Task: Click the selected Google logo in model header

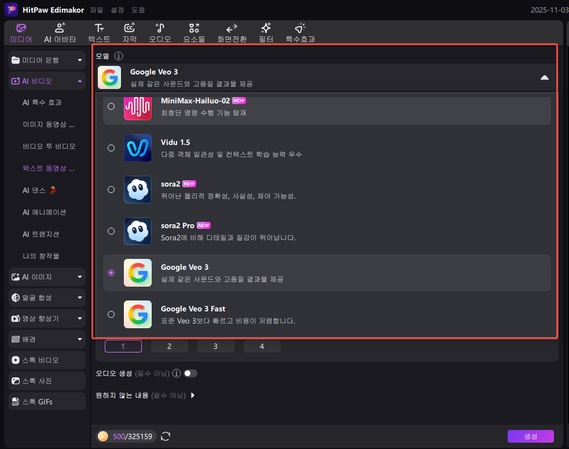Action: pyautogui.click(x=110, y=78)
